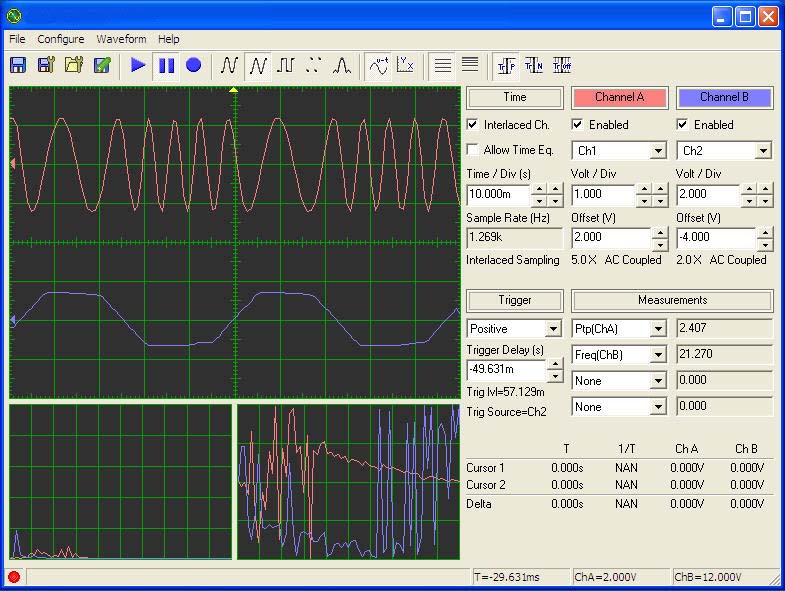Uncheck Enabled for Channel B

(683, 125)
